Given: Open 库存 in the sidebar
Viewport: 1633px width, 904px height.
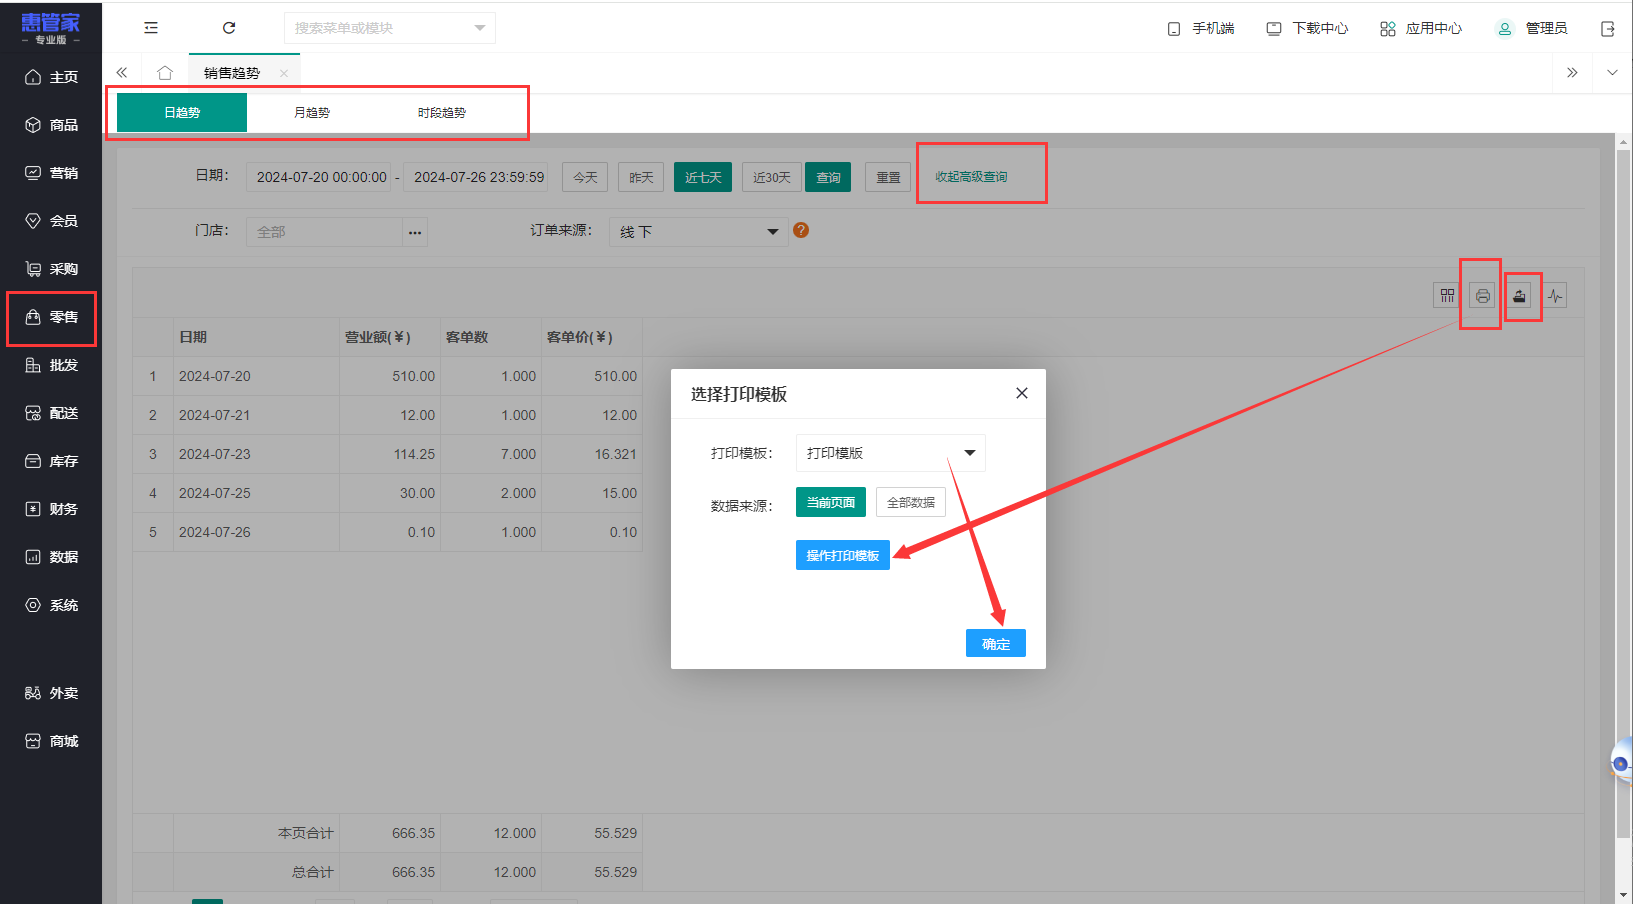Looking at the screenshot, I should (x=51, y=461).
